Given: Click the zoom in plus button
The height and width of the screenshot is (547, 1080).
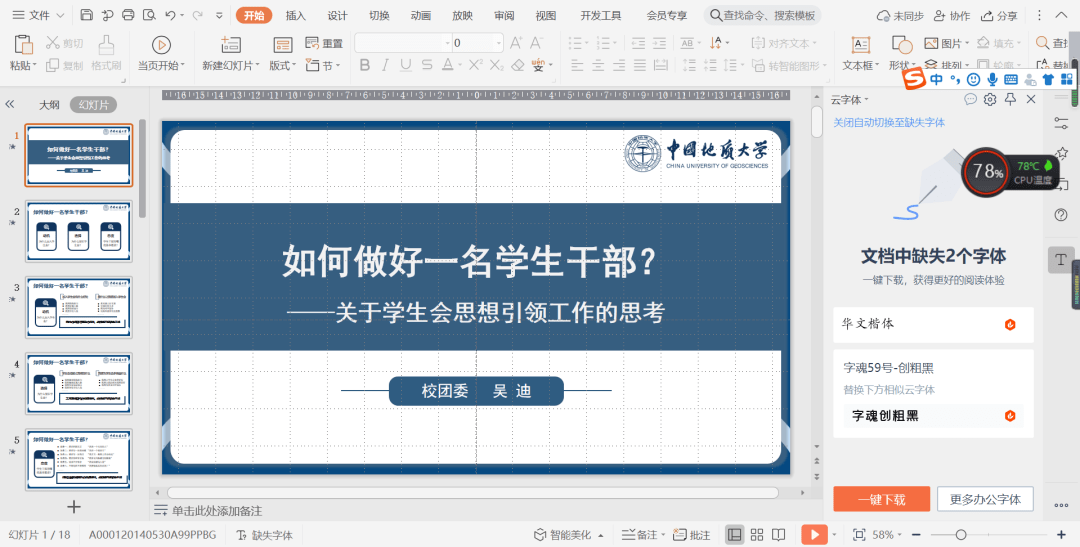Looking at the screenshot, I should pos(1061,535).
